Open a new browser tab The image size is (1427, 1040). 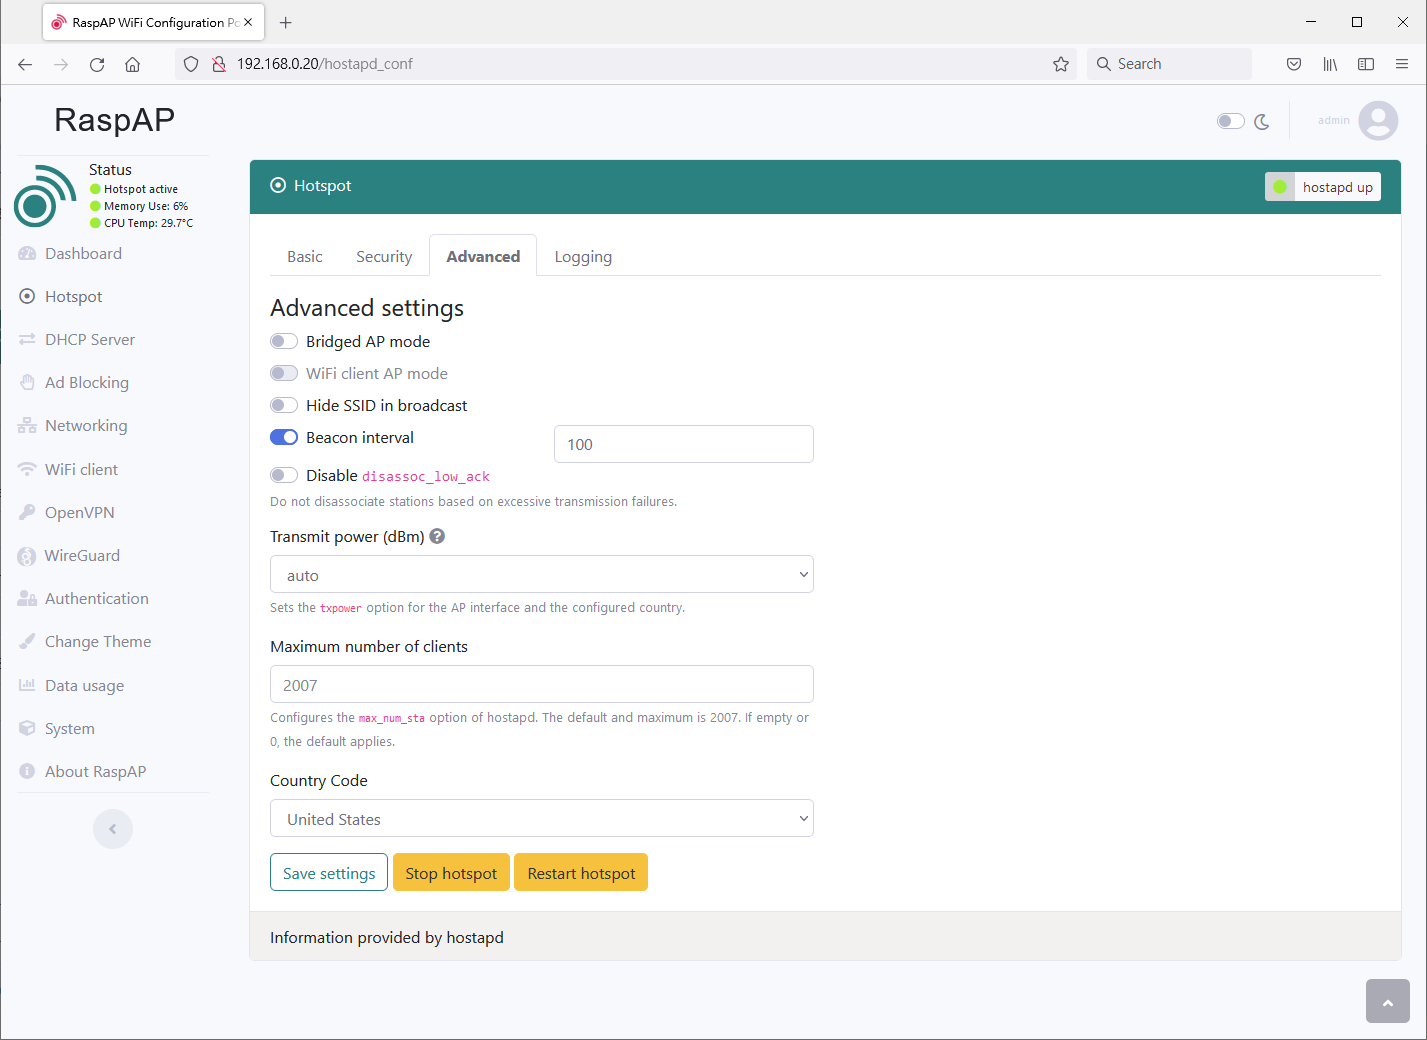pyautogui.click(x=286, y=22)
